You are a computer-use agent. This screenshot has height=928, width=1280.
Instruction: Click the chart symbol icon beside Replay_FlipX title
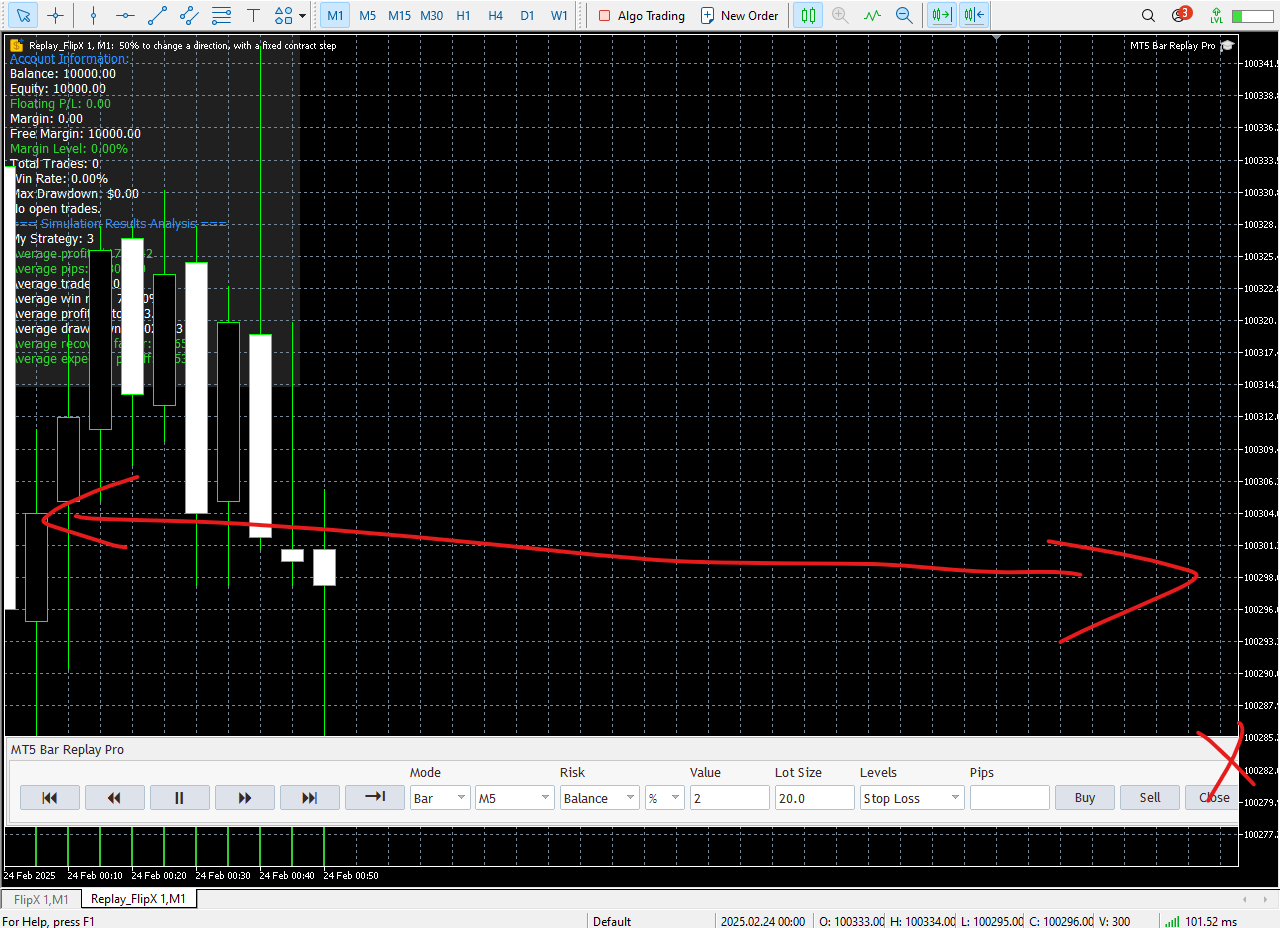pyautogui.click(x=16, y=45)
